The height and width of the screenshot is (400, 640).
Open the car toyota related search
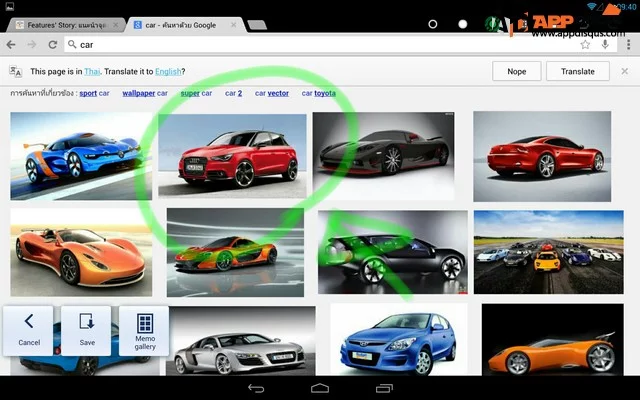(x=318, y=93)
